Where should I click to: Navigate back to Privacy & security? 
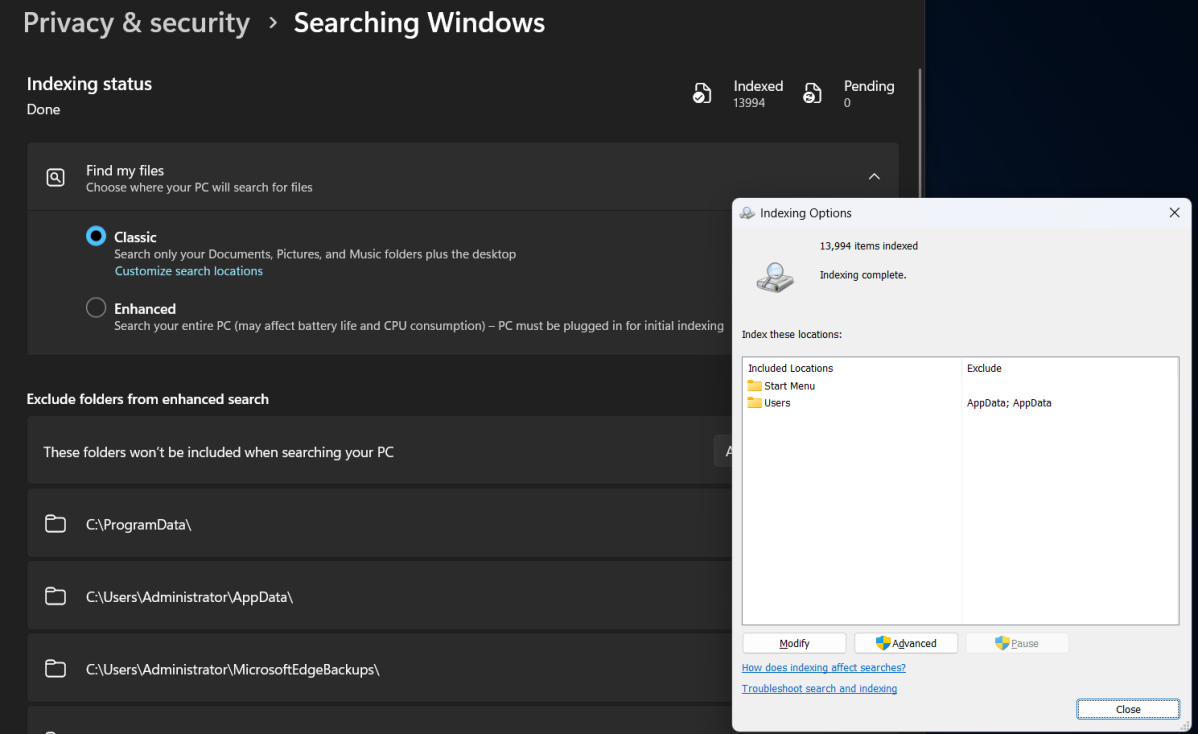[136, 22]
